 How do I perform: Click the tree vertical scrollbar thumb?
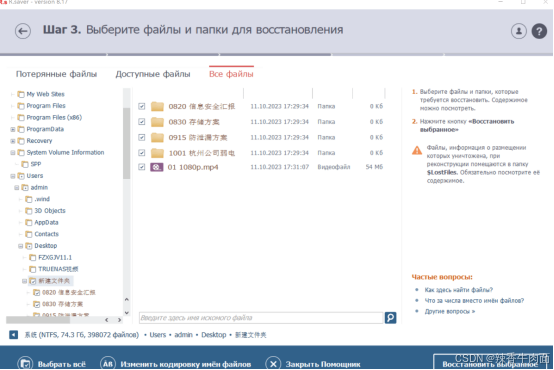tap(126, 143)
